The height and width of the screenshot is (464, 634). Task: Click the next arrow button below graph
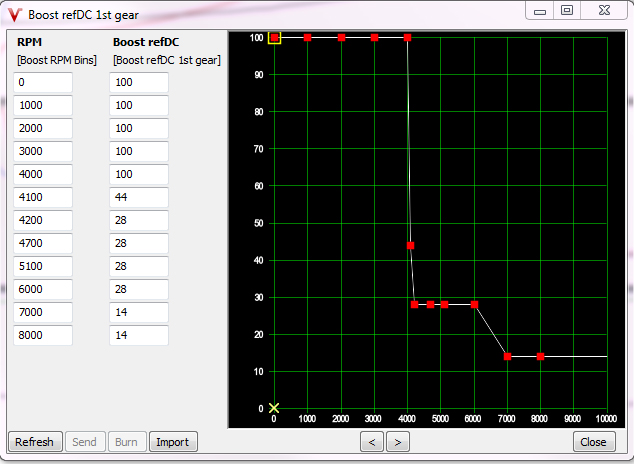tap(397, 442)
